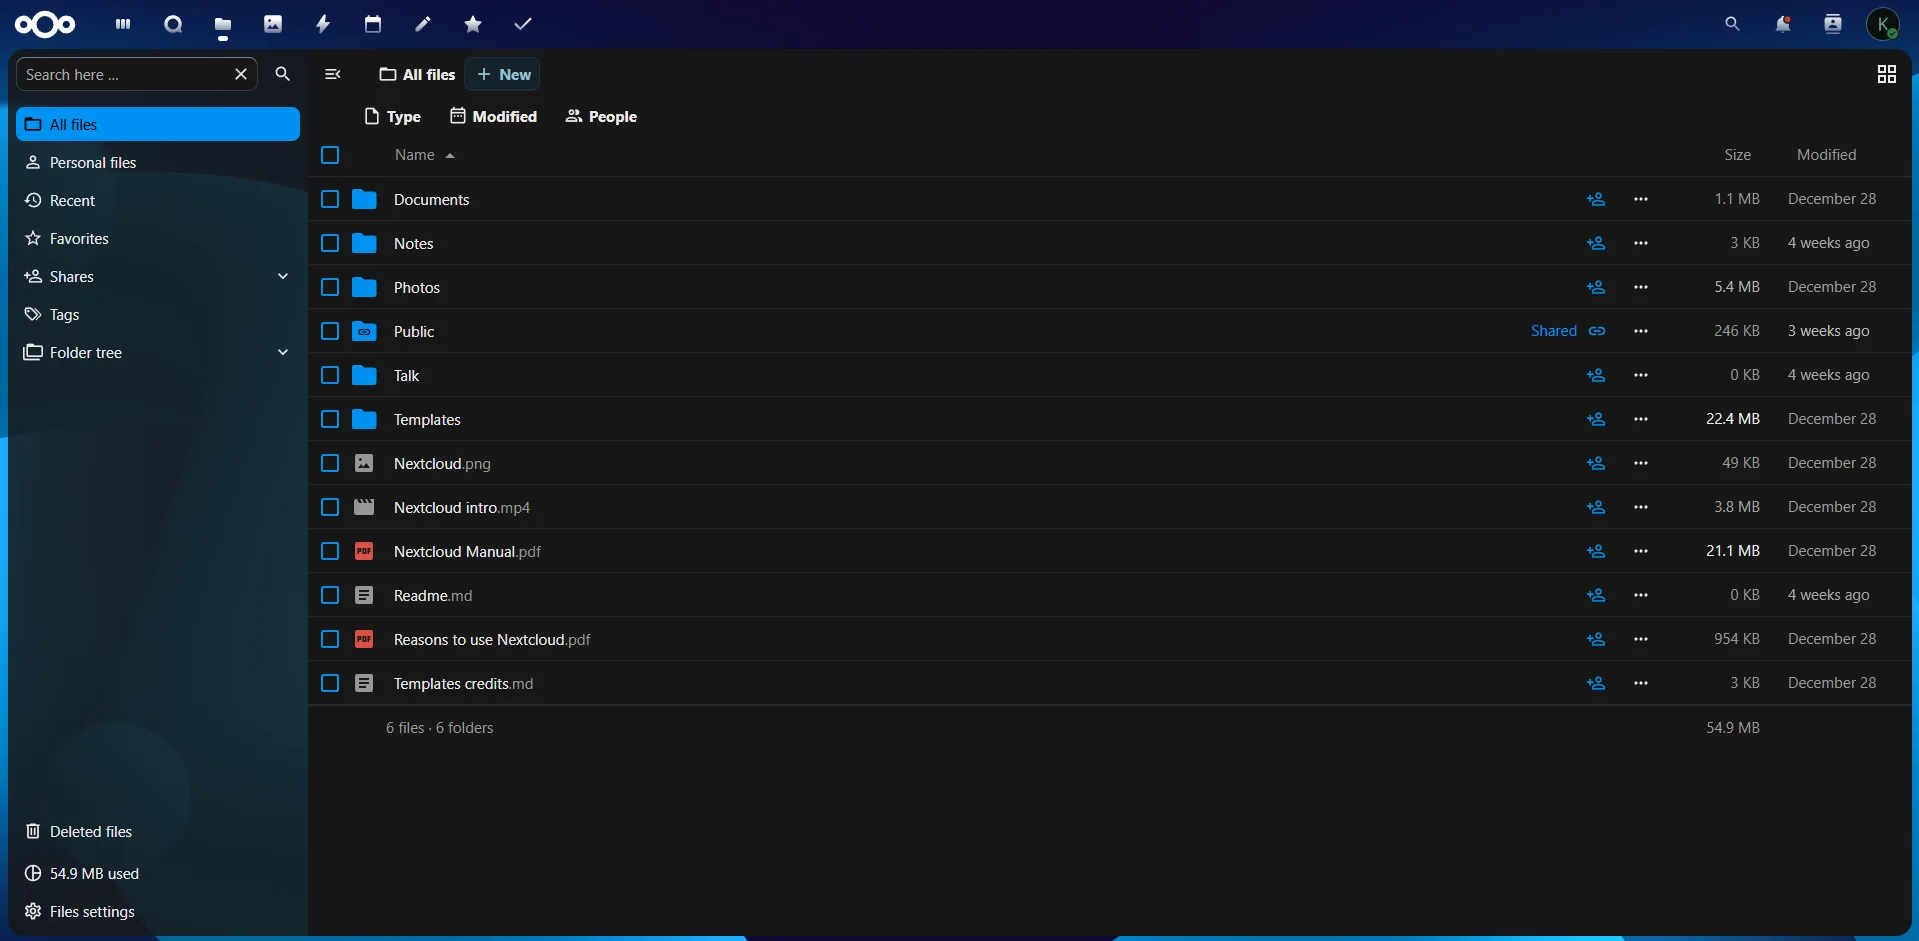The image size is (1919, 941).
Task: Open the Notes app
Action: coord(423,24)
